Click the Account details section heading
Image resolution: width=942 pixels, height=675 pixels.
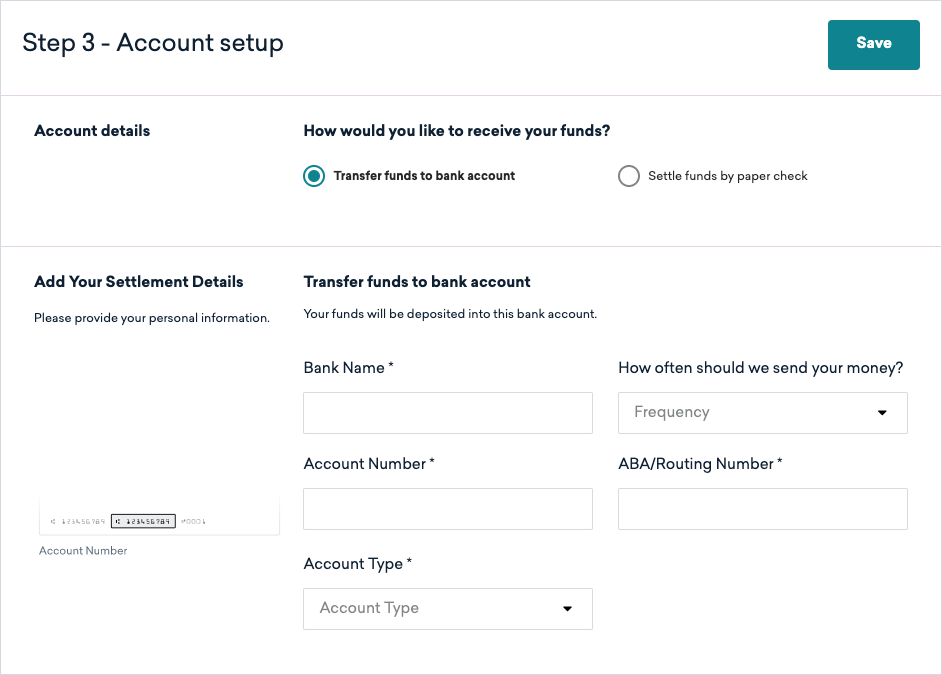[92, 131]
